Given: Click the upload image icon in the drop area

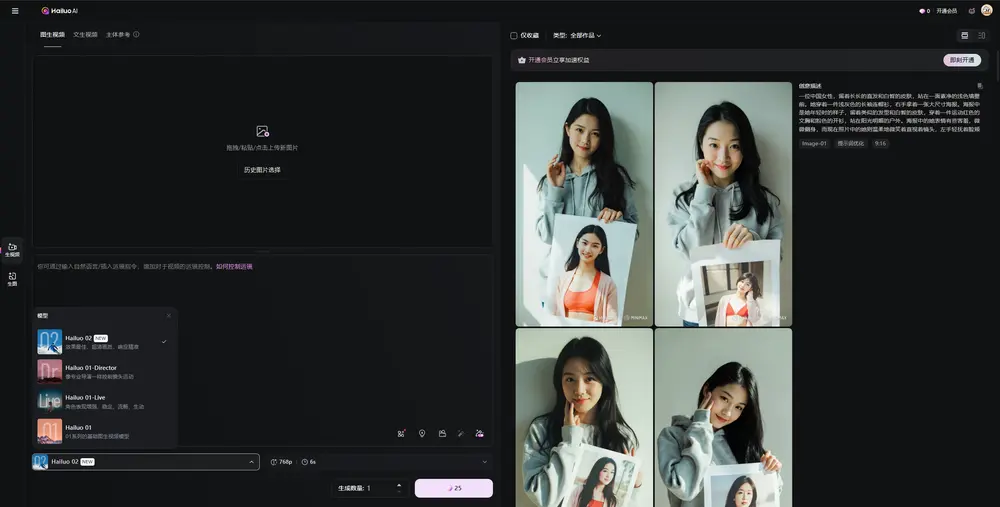Looking at the screenshot, I should coord(262,131).
